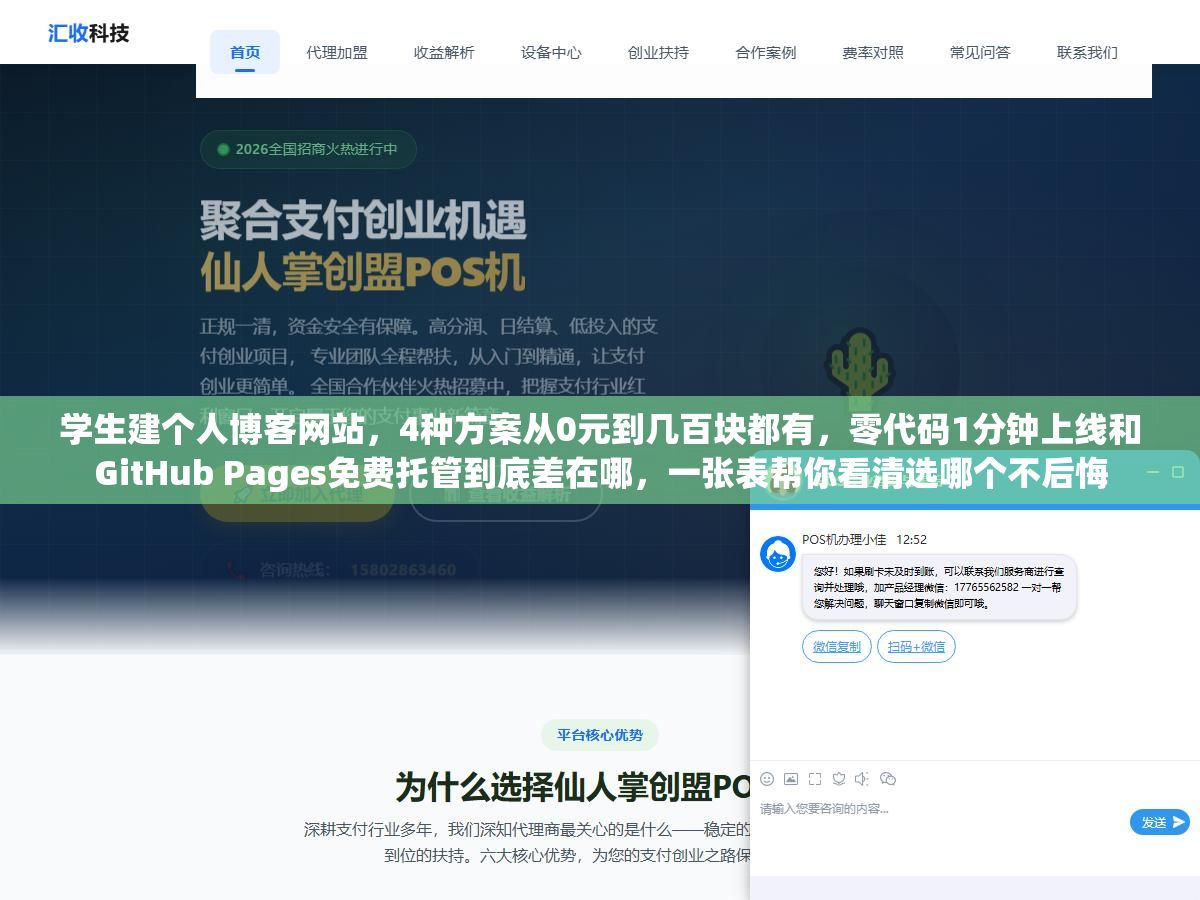Mute chat sound with speaker icon
Viewport: 1200px width, 900px height.
pyautogui.click(x=862, y=778)
